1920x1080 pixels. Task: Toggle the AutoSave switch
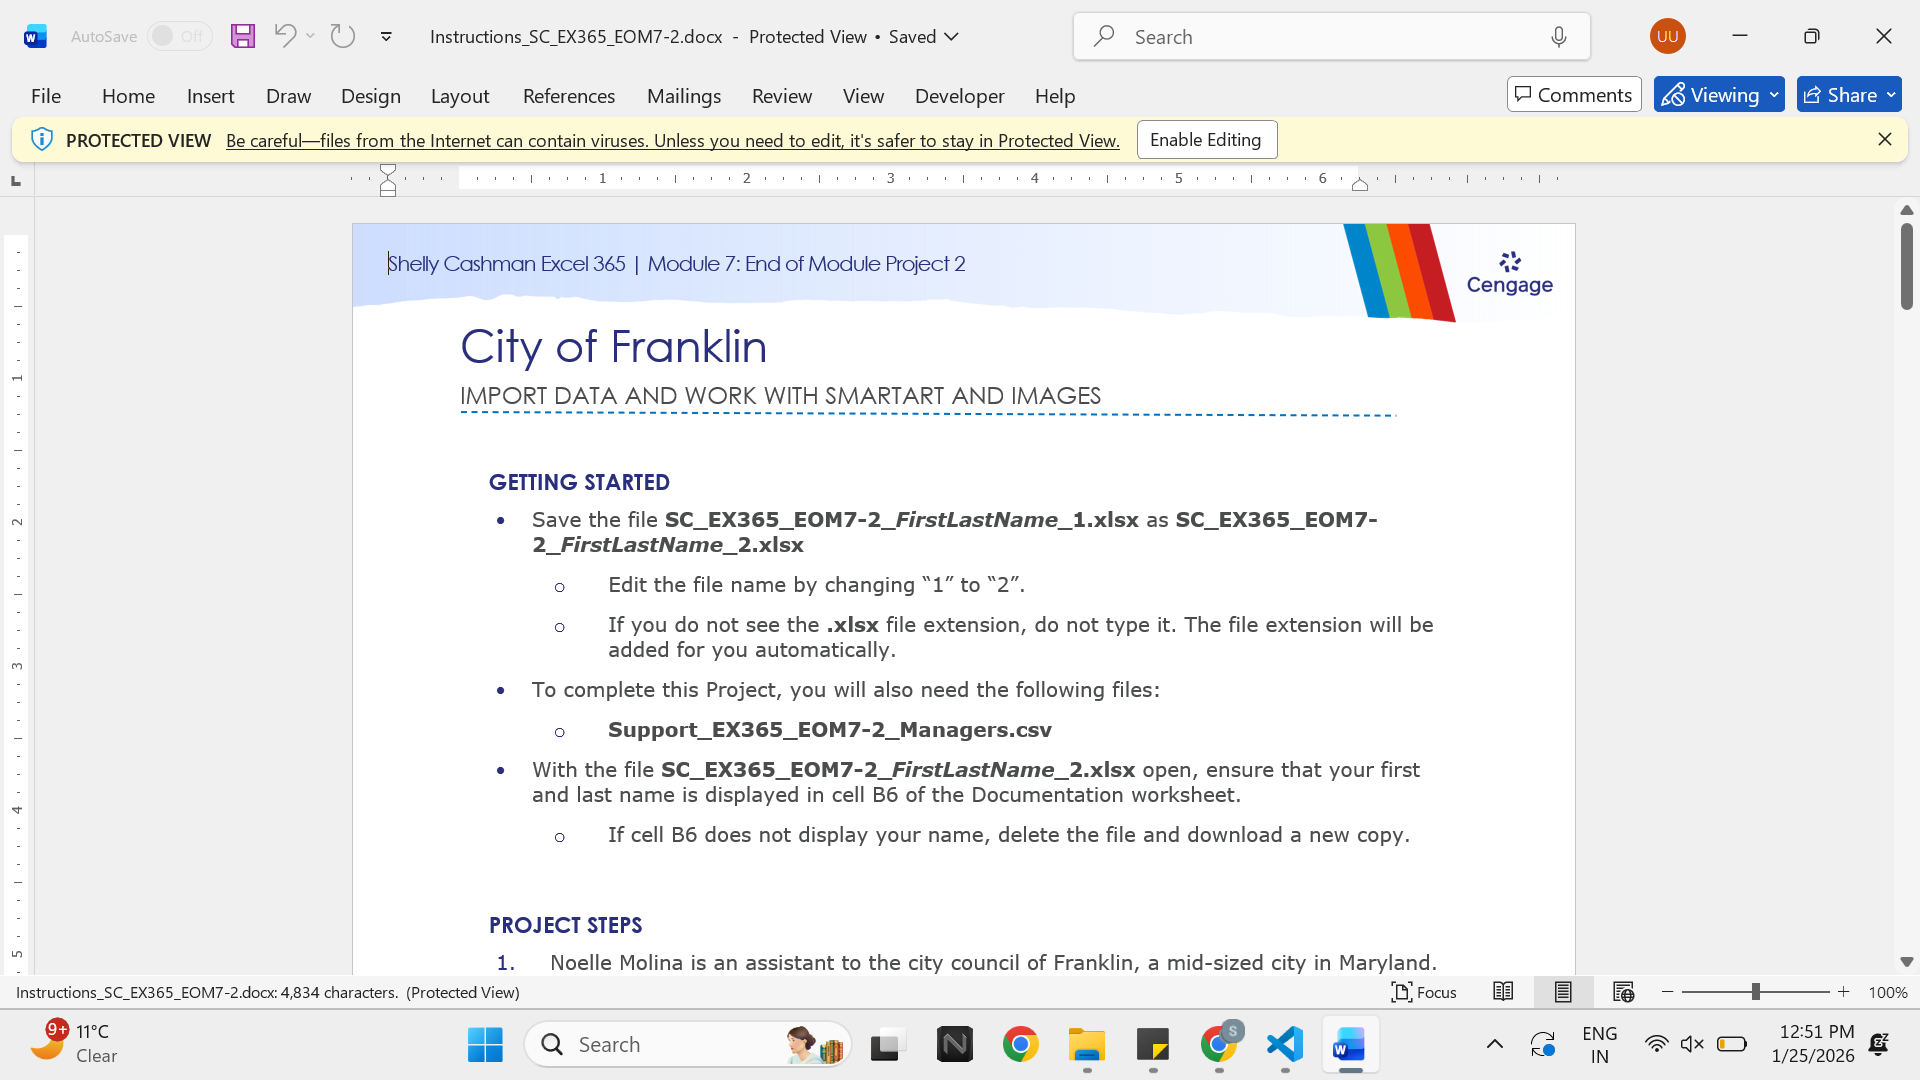click(x=180, y=36)
